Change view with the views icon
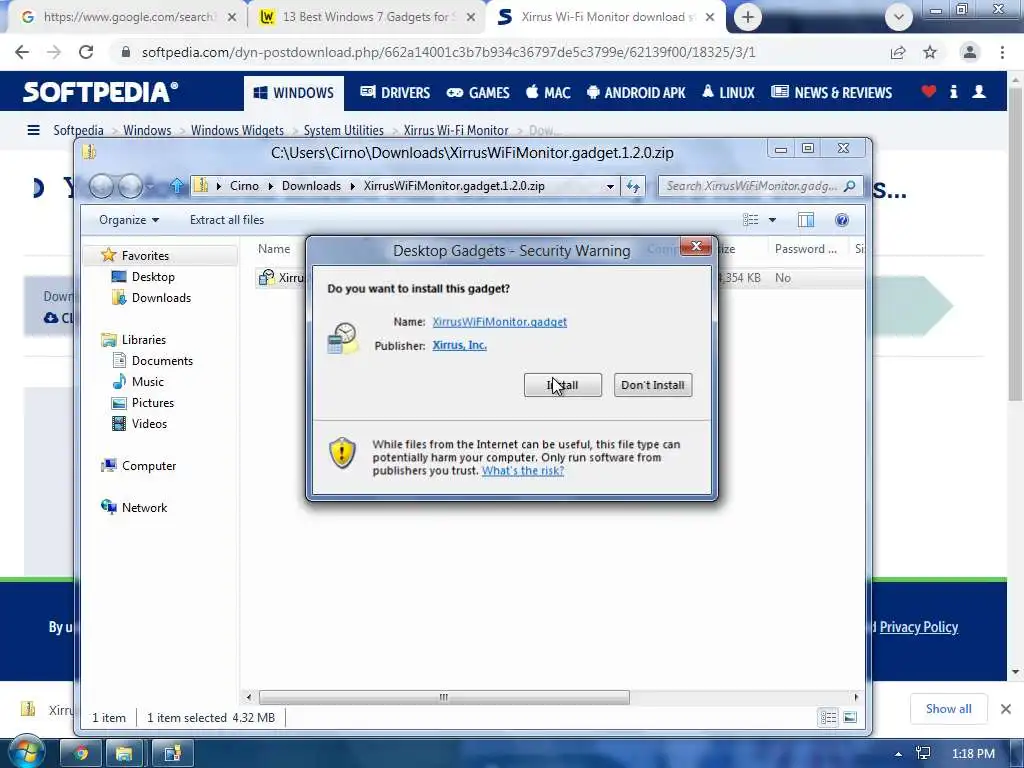The width and height of the screenshot is (1024, 768). coord(750,219)
